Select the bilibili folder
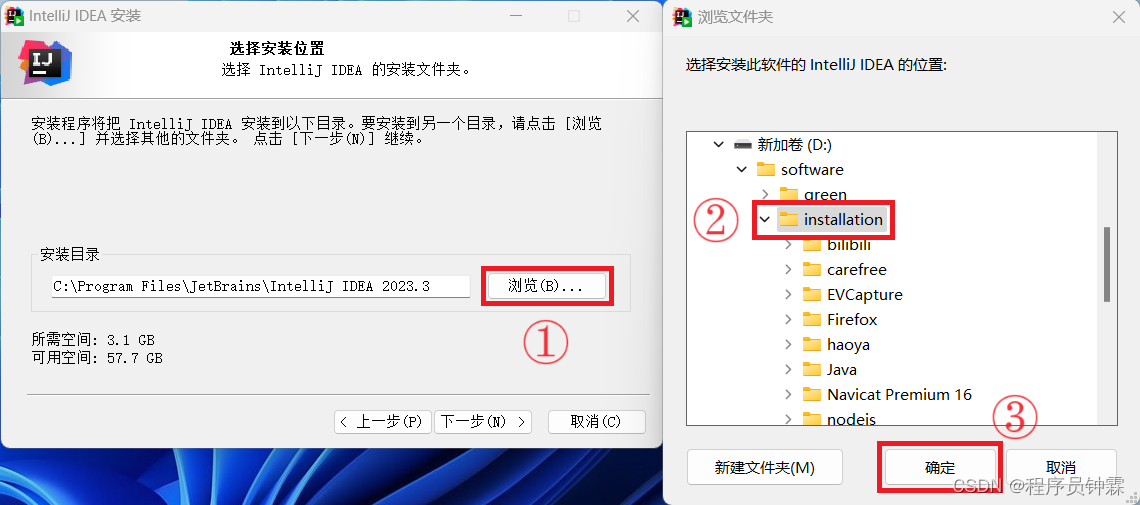This screenshot has width=1140, height=505. [x=848, y=244]
